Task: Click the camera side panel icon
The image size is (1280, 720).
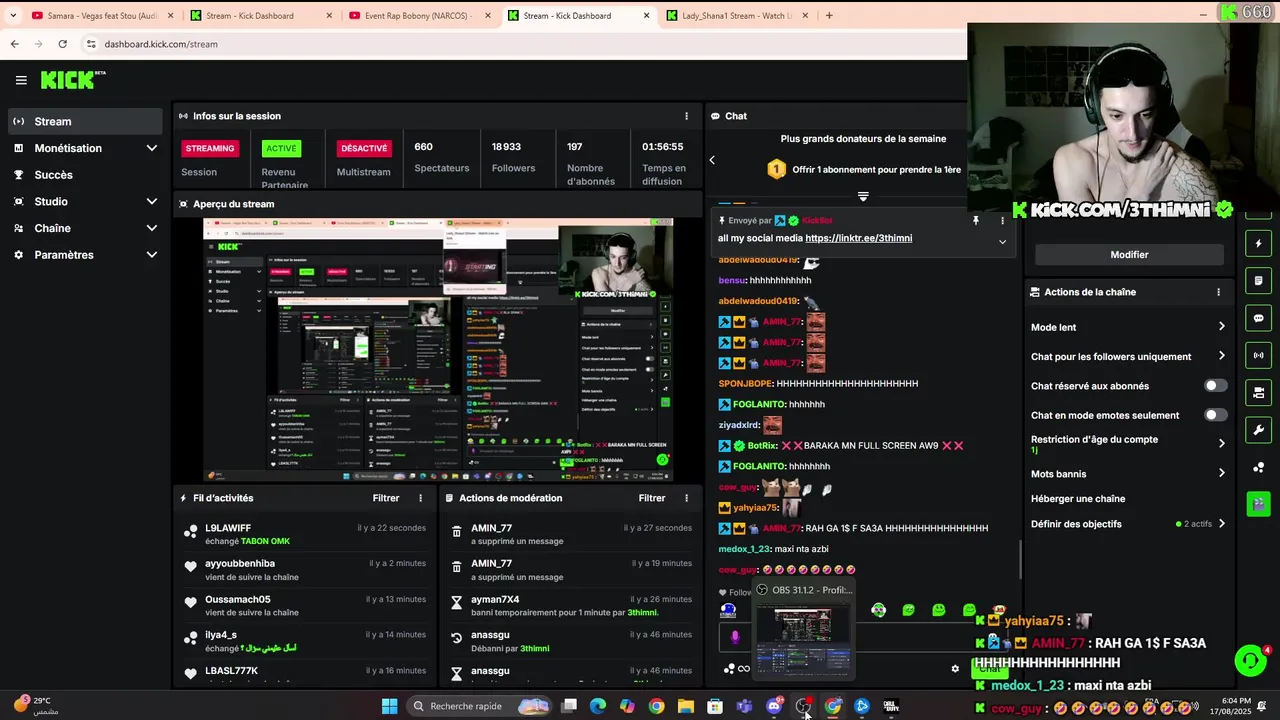Action: 1258,392
